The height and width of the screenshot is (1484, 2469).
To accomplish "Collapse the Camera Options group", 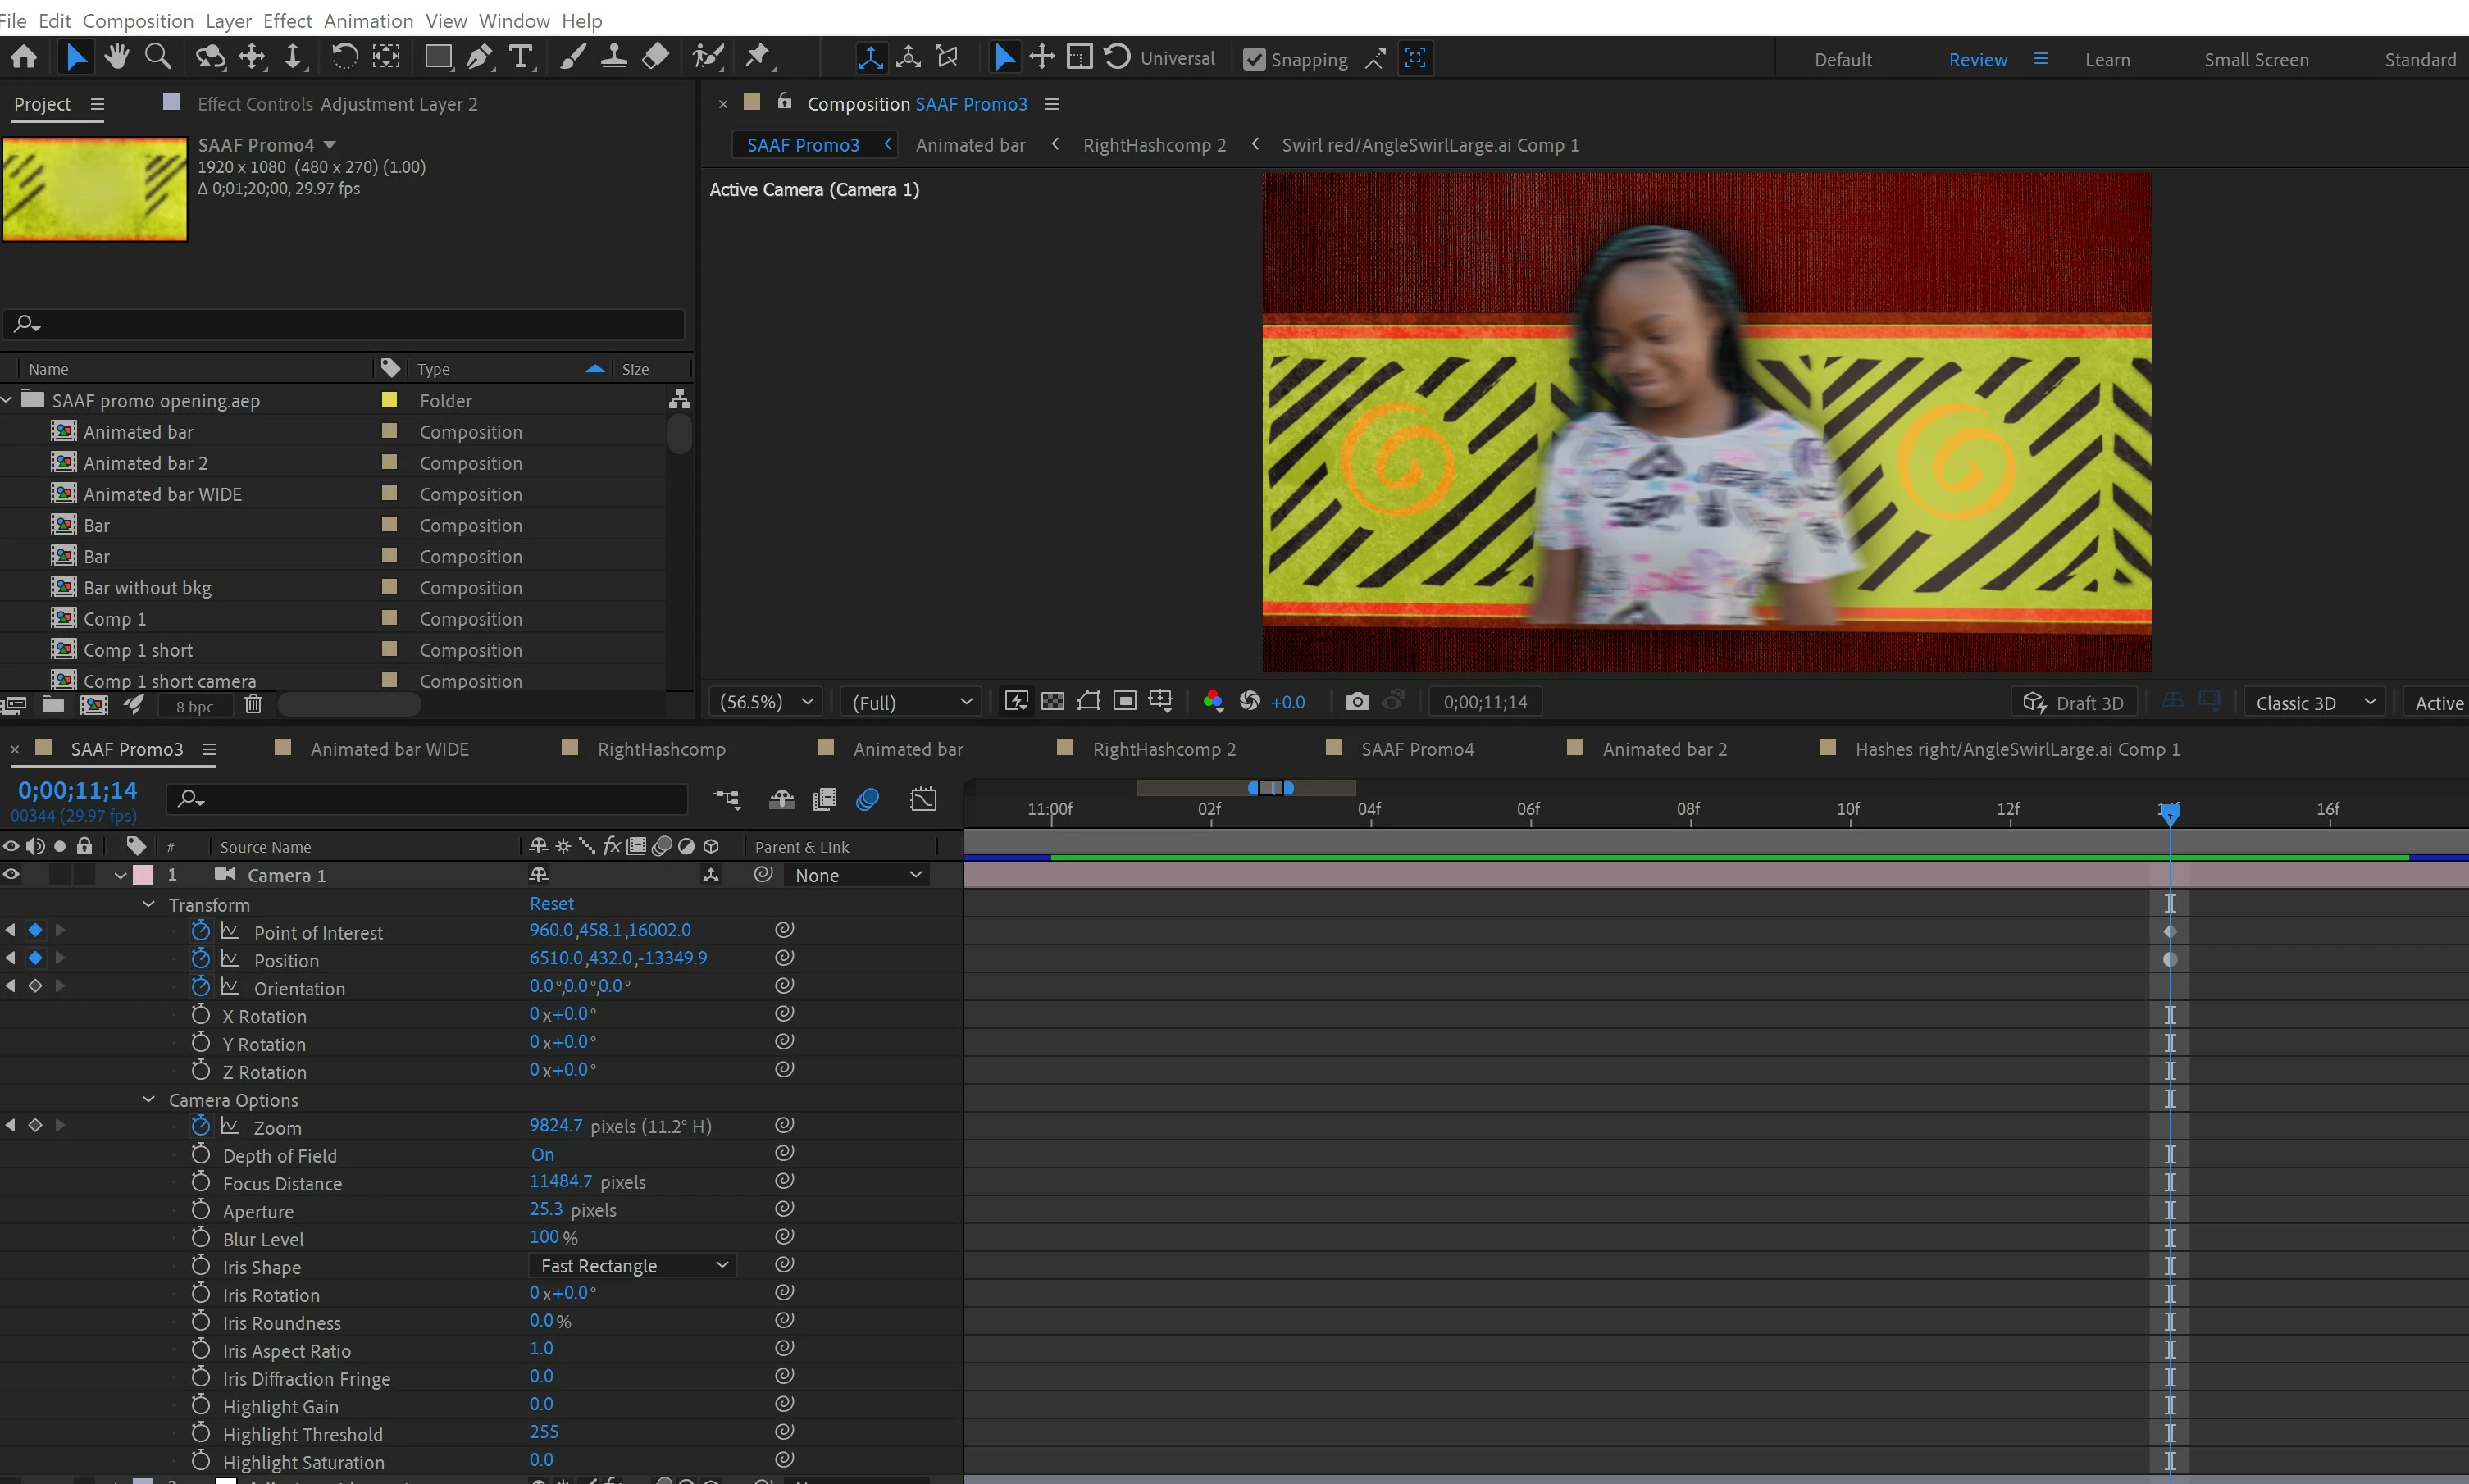I will pos(149,1100).
